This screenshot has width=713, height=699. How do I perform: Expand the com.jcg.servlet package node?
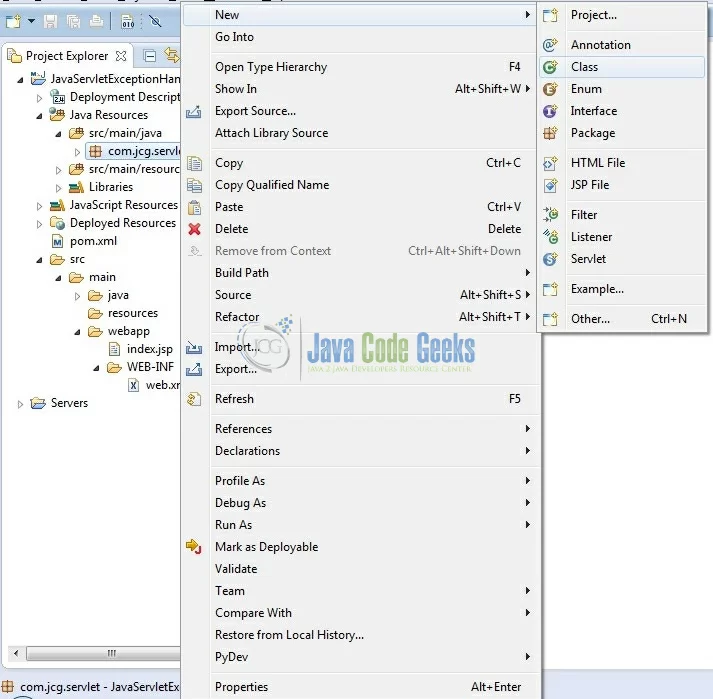point(77,152)
